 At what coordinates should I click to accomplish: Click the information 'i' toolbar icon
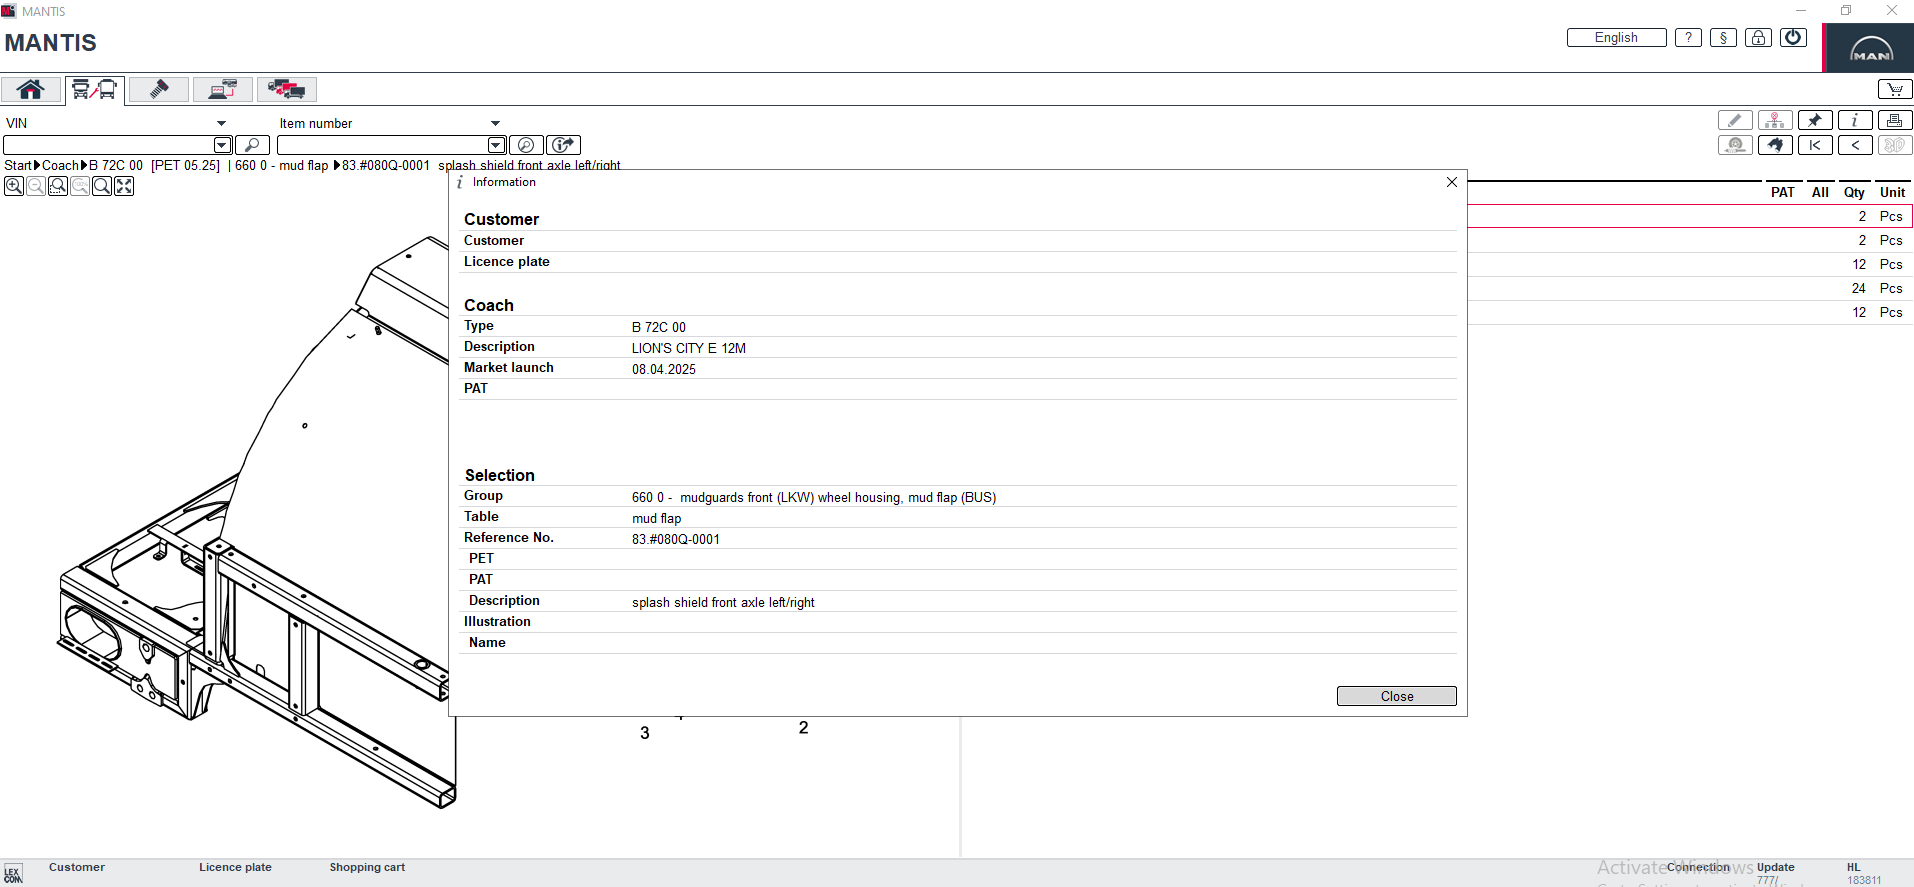pos(1855,120)
